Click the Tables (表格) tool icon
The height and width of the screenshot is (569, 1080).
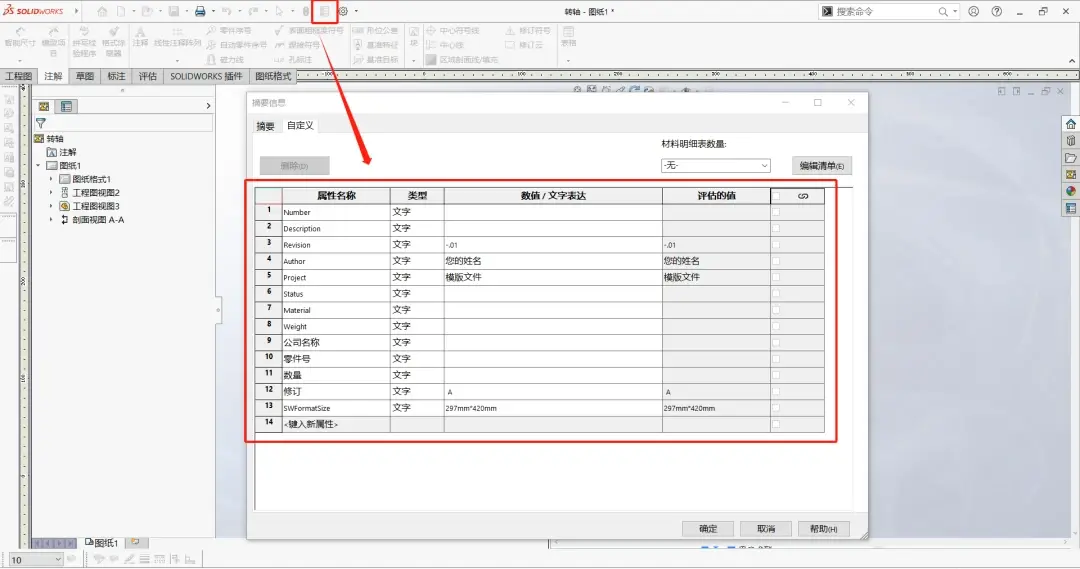coord(568,37)
